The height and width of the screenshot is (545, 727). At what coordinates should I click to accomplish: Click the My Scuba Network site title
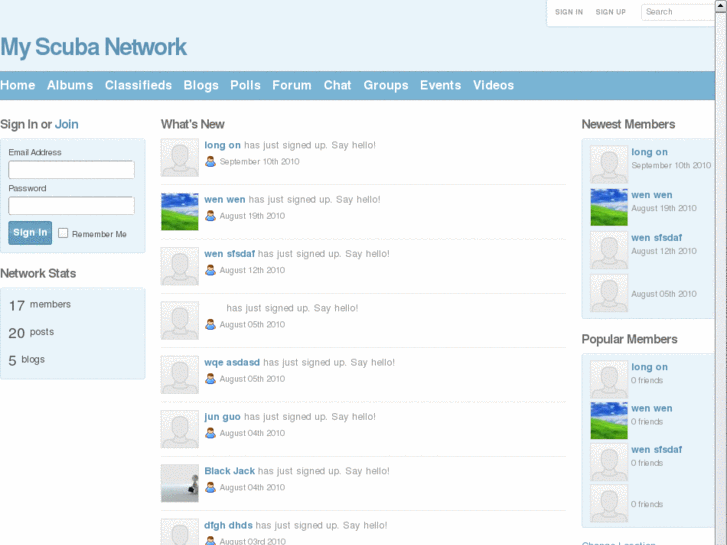point(93,47)
